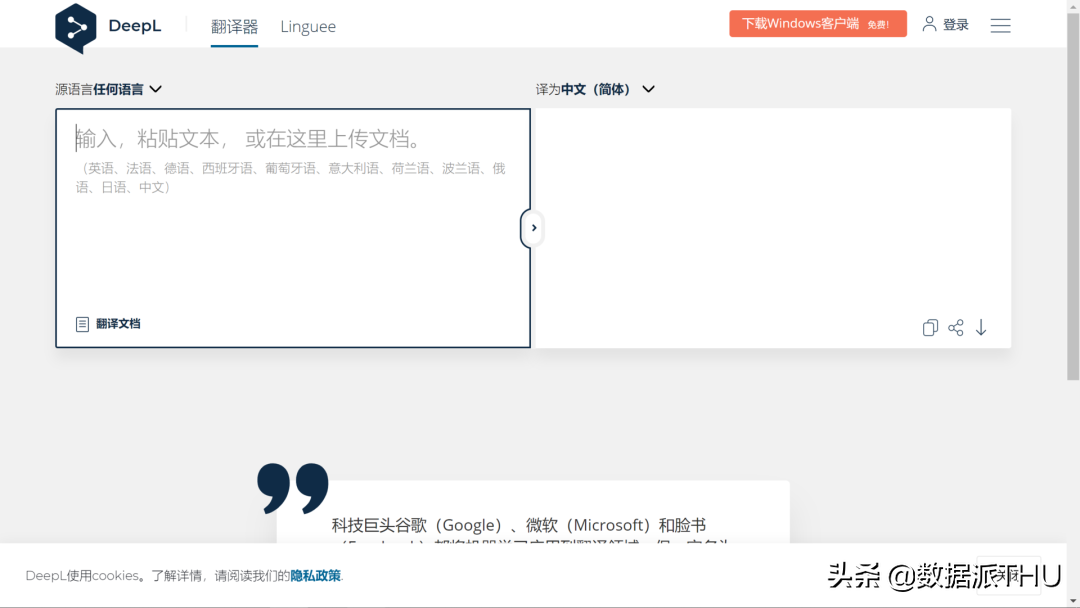This screenshot has width=1080, height=608.
Task: Click the 翻译文档 translate document button
Action: [x=107, y=324]
